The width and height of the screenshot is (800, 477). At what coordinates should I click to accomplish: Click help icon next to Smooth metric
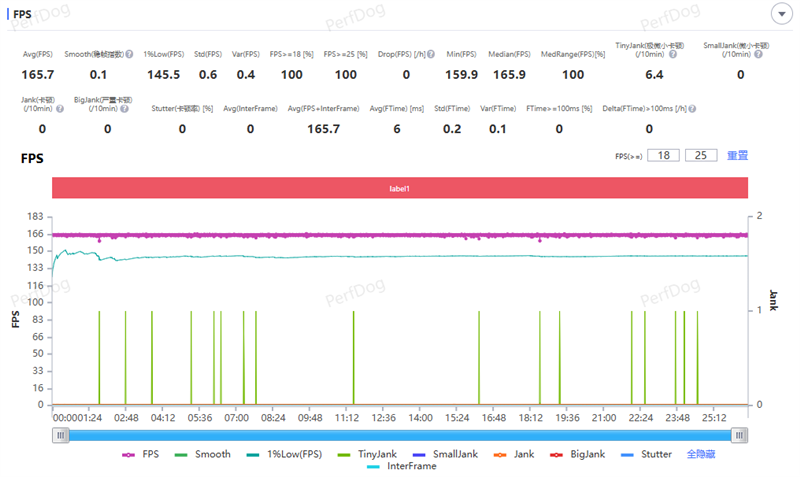coord(130,54)
